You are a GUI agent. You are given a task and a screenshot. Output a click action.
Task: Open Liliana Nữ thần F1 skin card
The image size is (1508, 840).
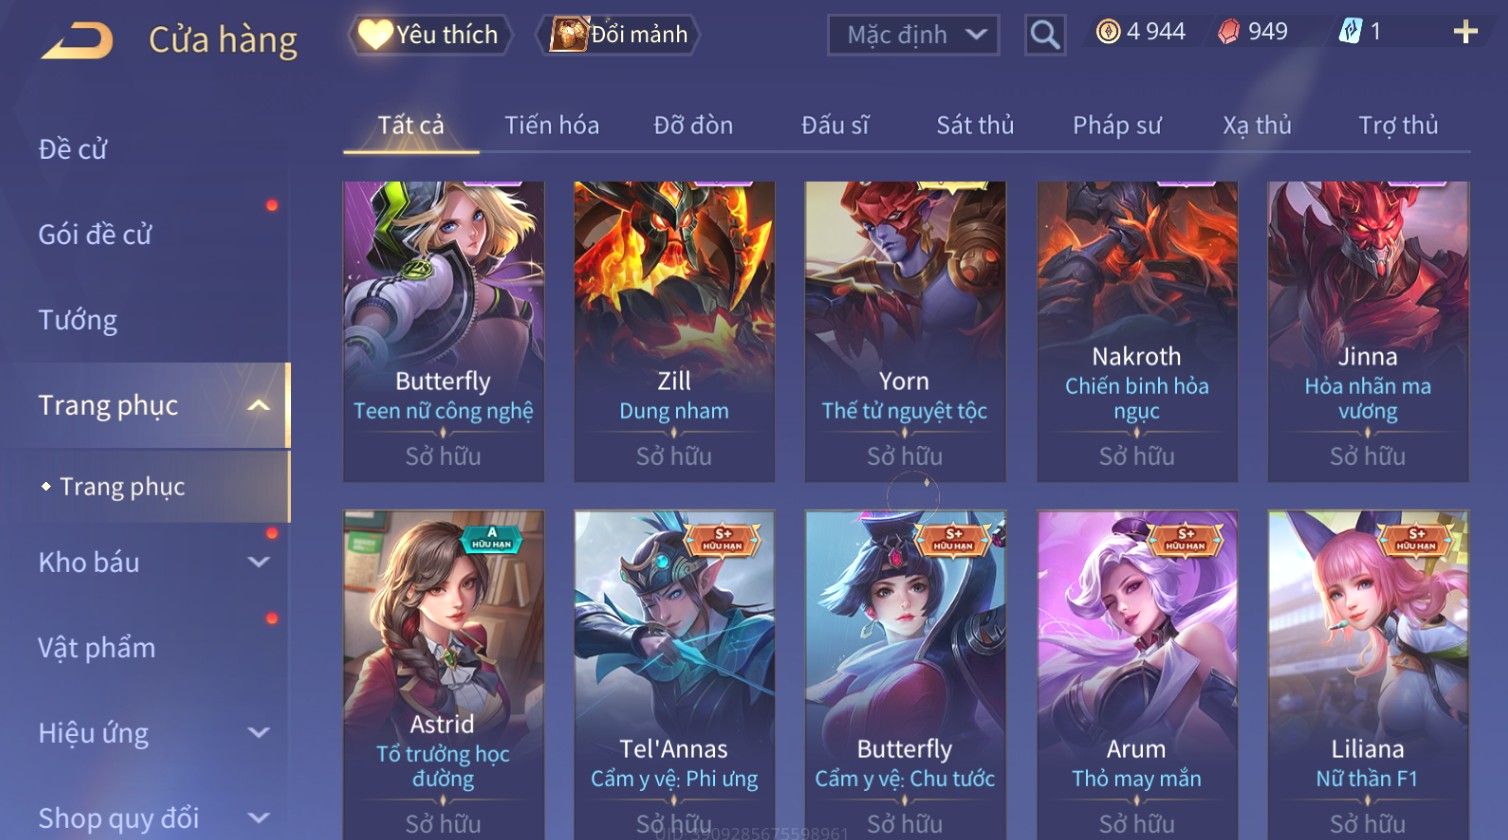coord(1368,675)
